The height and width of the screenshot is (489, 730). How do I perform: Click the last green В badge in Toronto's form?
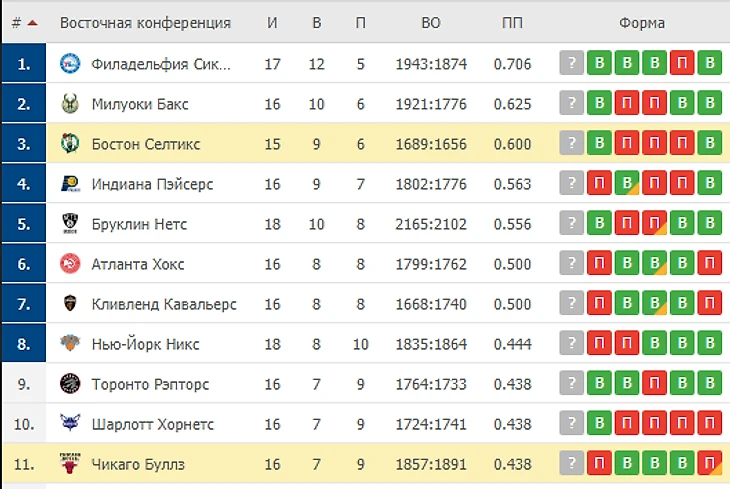click(710, 383)
